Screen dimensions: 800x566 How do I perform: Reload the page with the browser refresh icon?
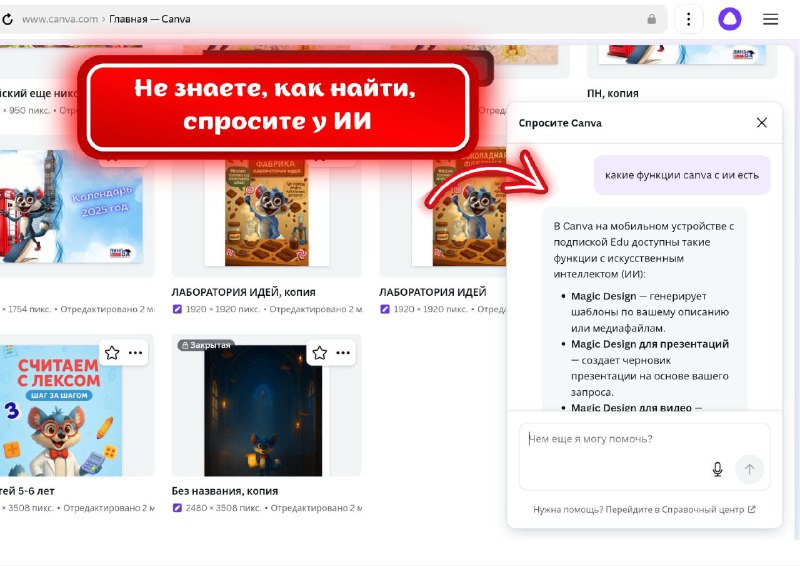(7, 19)
